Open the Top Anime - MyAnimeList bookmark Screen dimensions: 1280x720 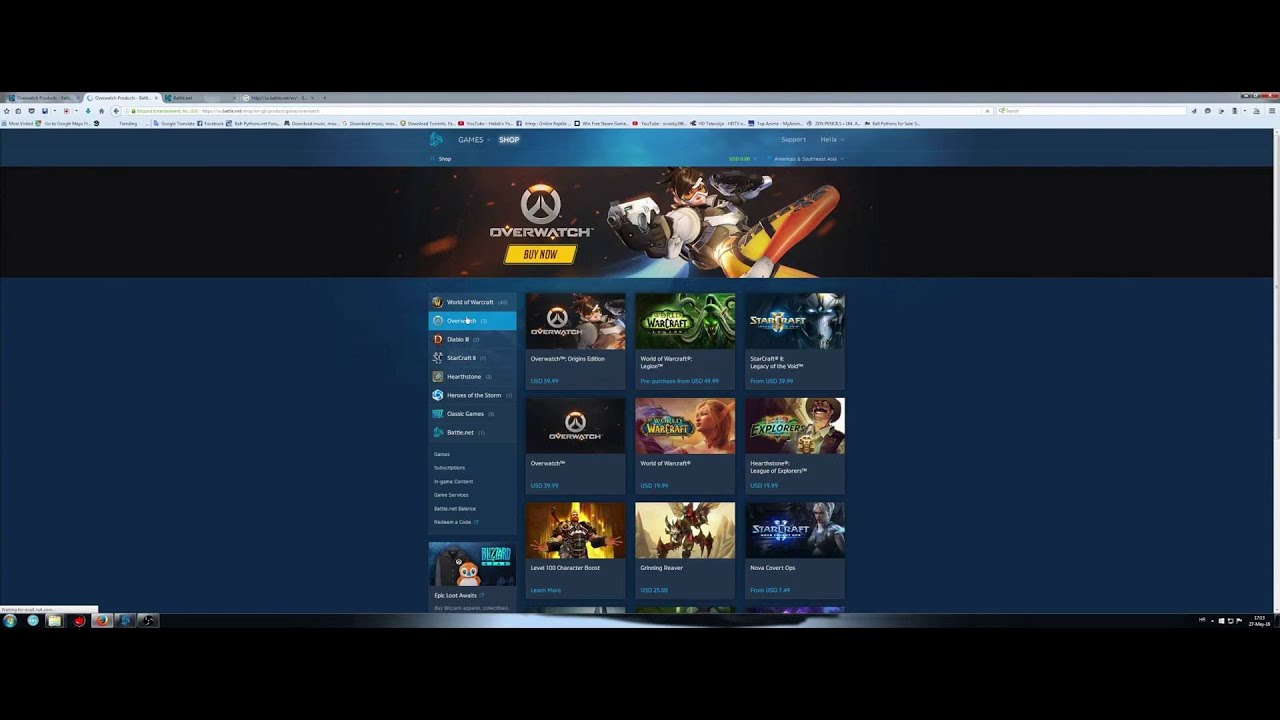776,124
